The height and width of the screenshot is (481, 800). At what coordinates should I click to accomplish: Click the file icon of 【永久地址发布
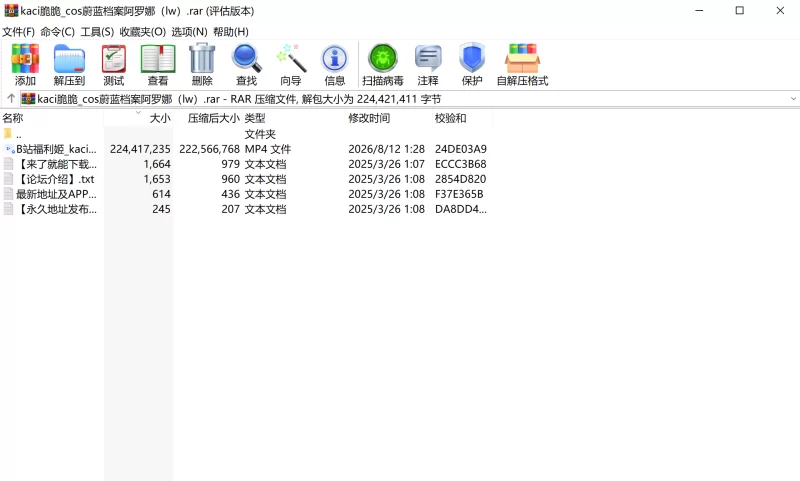point(9,209)
